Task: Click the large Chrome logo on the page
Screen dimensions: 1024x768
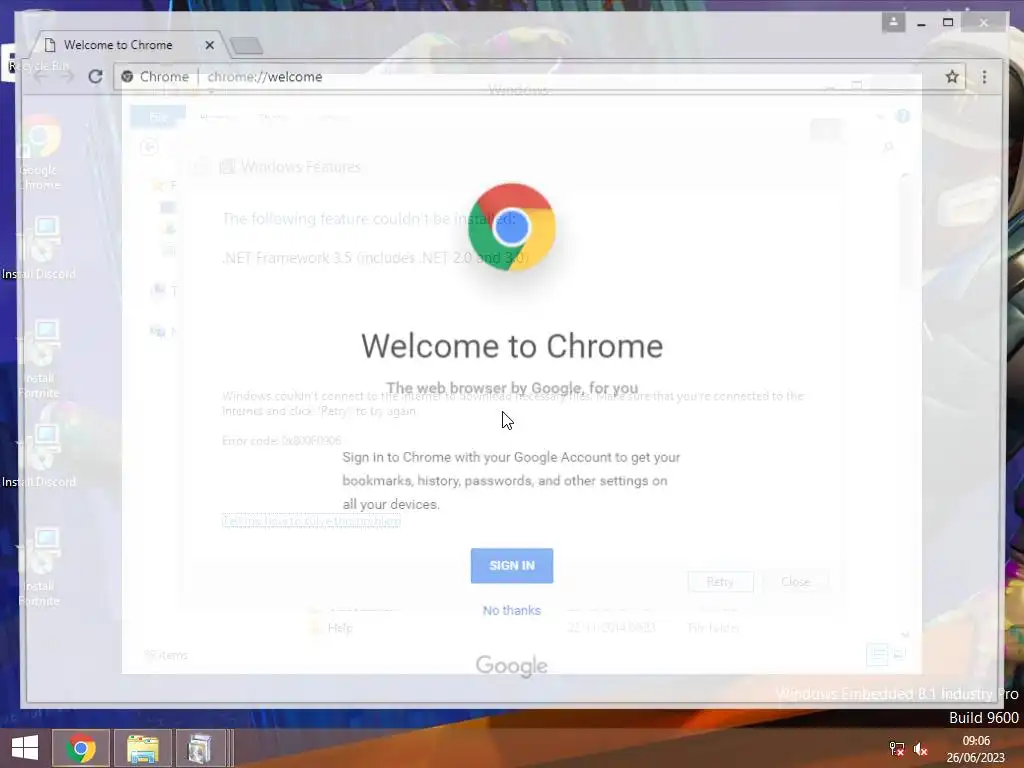Action: click(512, 227)
